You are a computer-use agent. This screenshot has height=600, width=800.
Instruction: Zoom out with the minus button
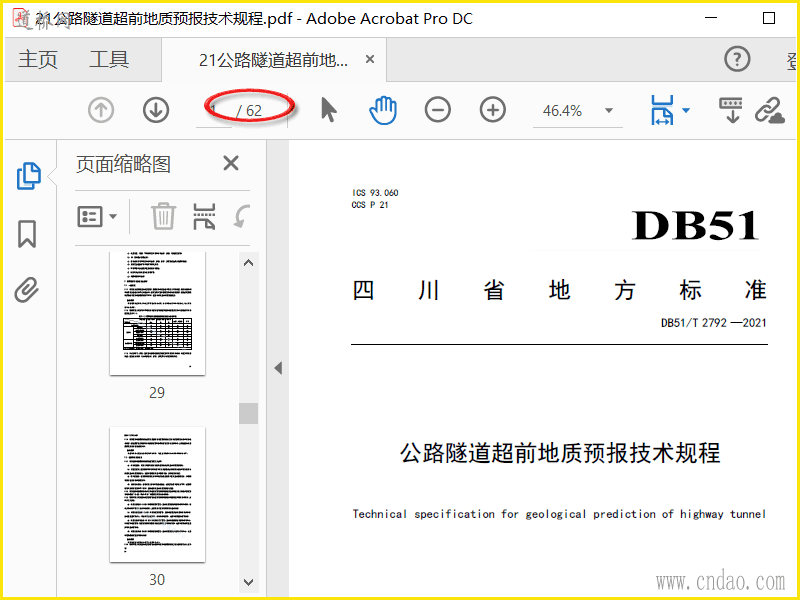coord(438,110)
